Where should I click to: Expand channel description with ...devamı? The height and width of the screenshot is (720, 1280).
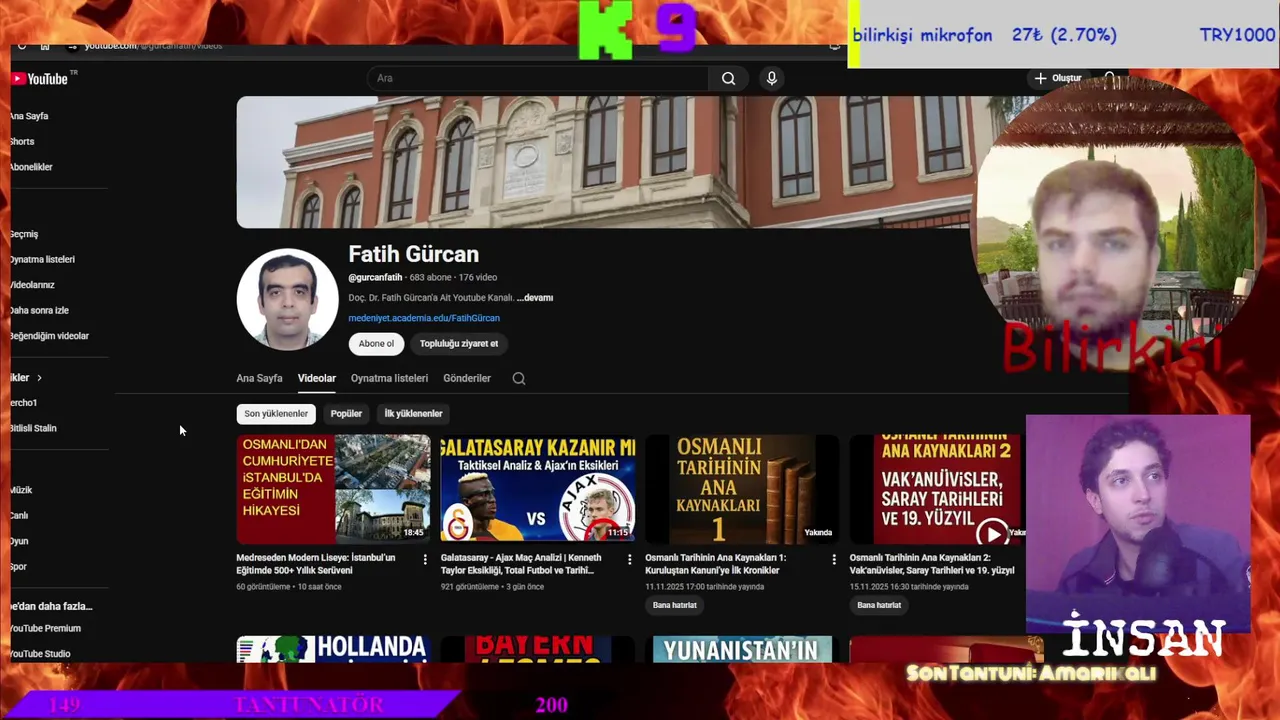point(535,298)
